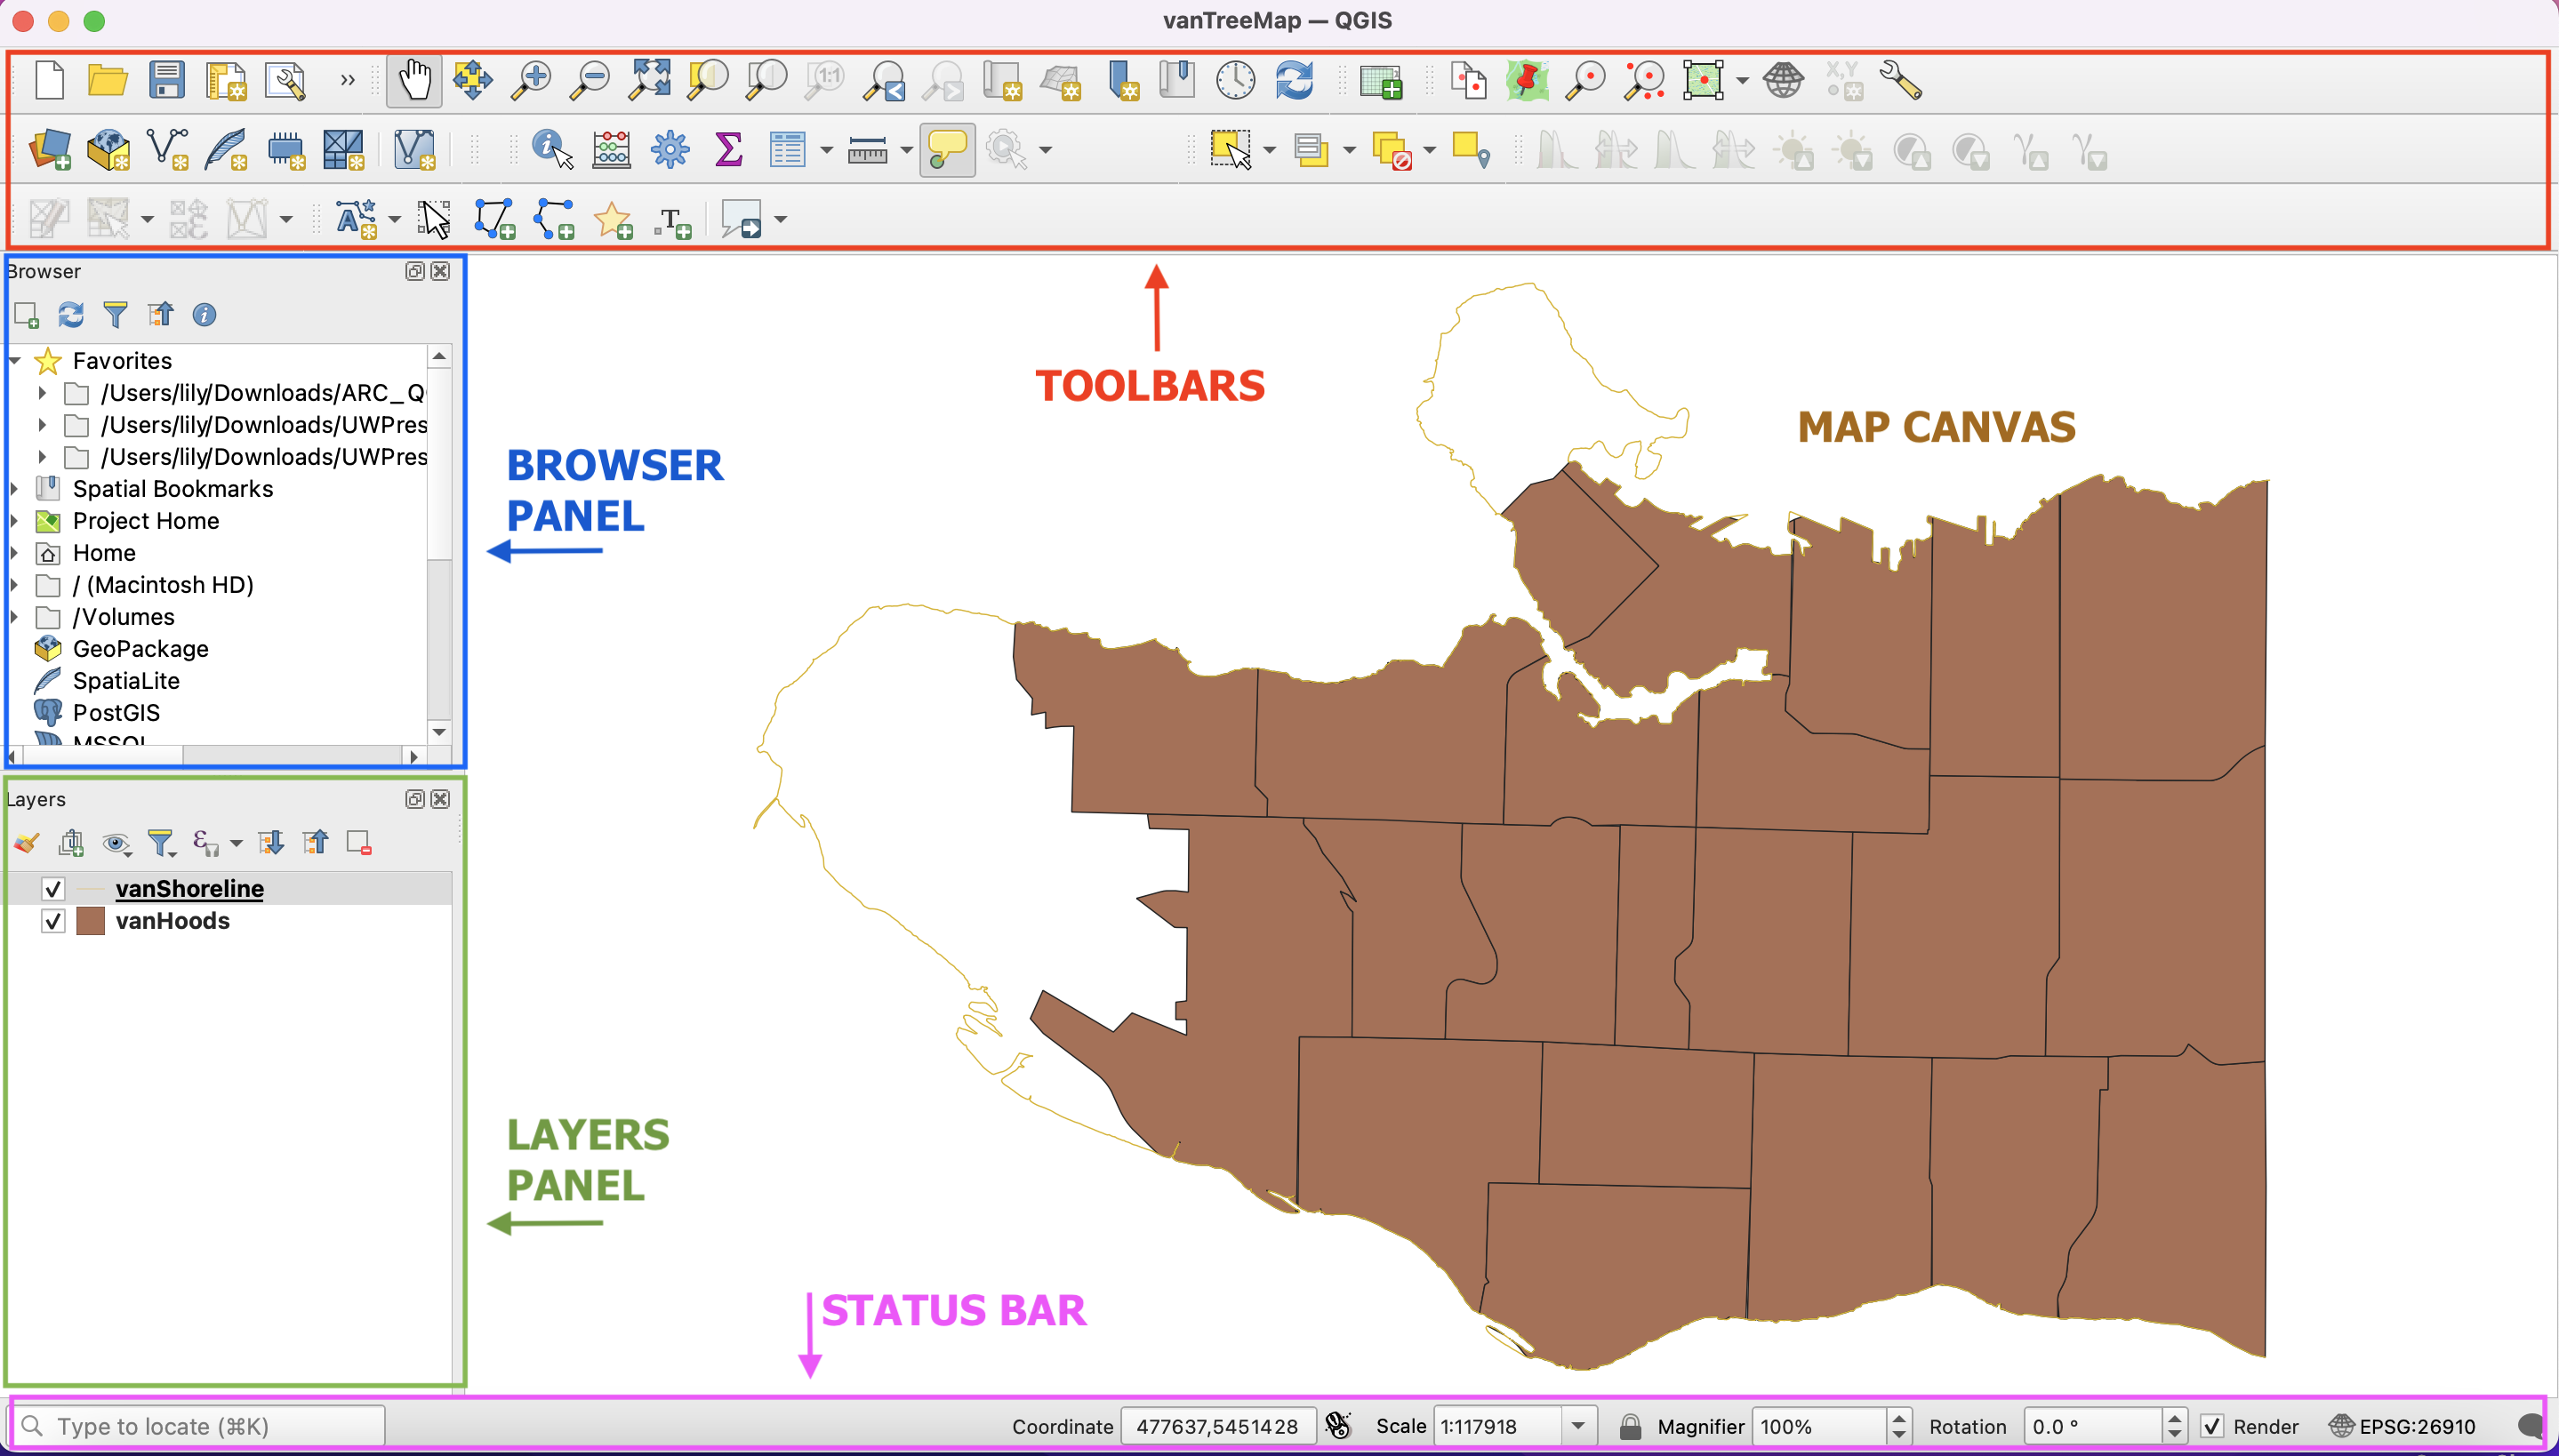2559x1456 pixels.
Task: Click the Type to locate search field
Action: (x=200, y=1426)
